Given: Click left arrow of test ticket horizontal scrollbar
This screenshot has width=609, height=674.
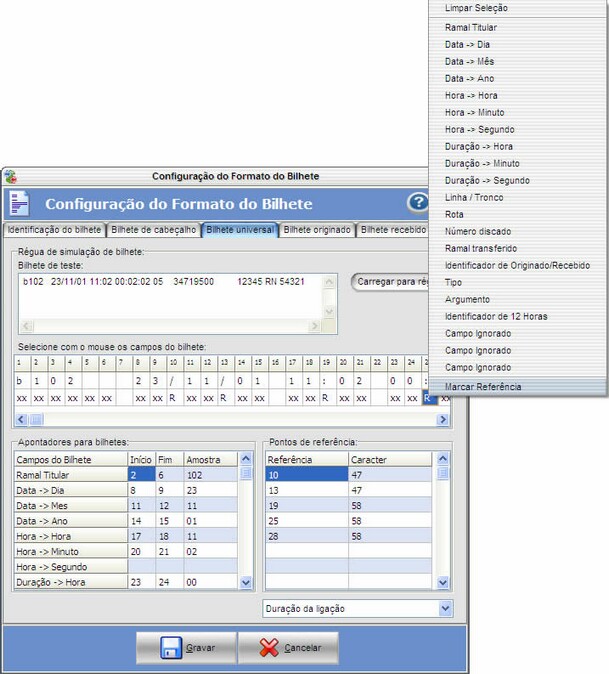Looking at the screenshot, I should click(27, 326).
